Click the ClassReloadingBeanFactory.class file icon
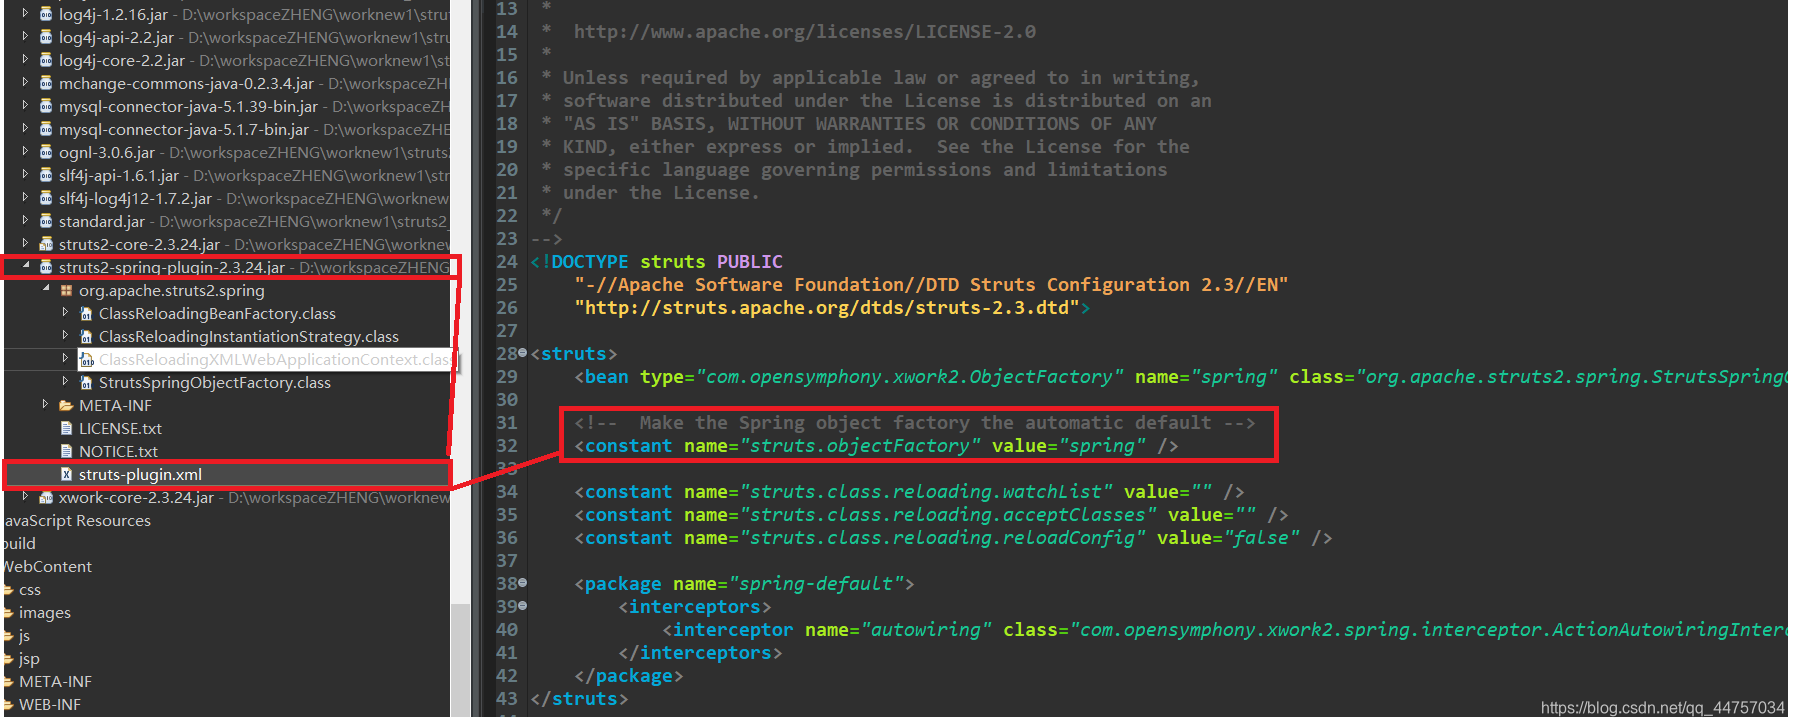The image size is (1795, 727). pos(86,314)
